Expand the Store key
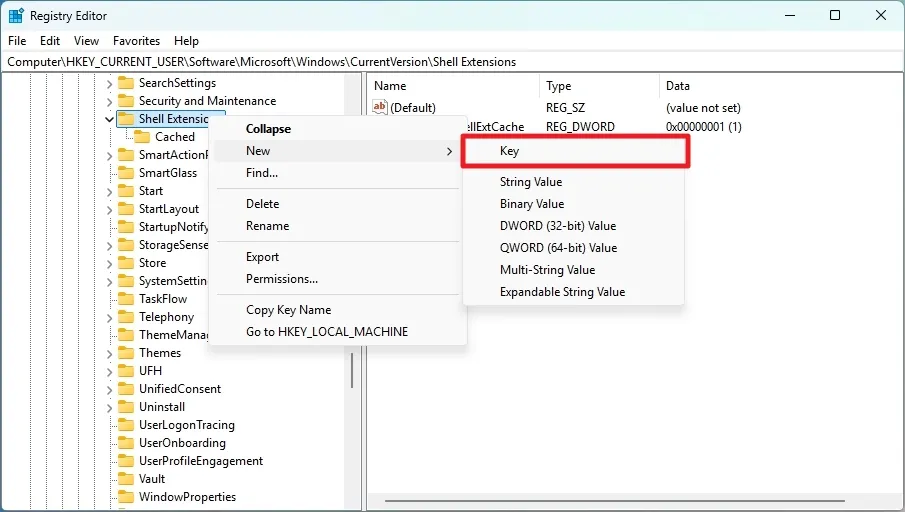This screenshot has height=512, width=905. (x=109, y=264)
